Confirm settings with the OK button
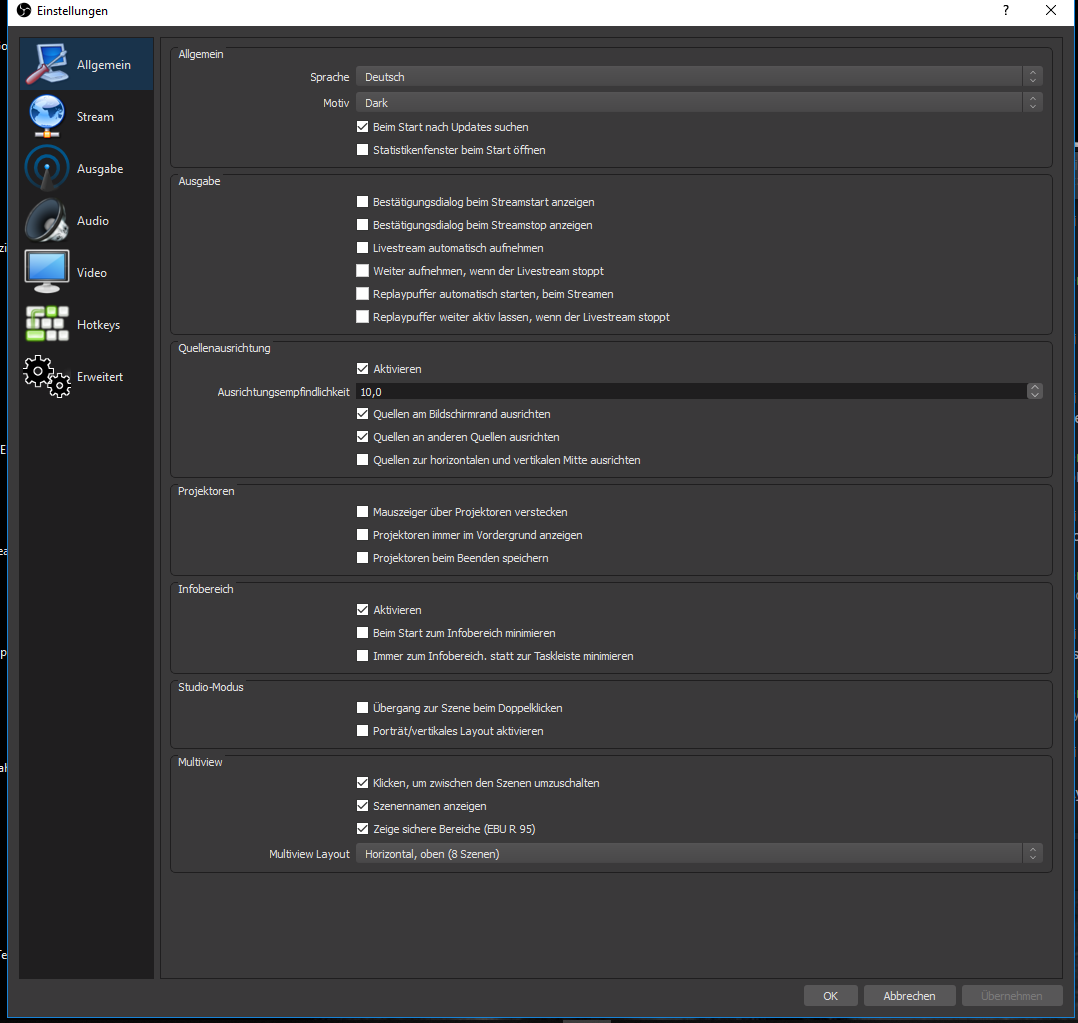This screenshot has height=1023, width=1078. point(830,996)
